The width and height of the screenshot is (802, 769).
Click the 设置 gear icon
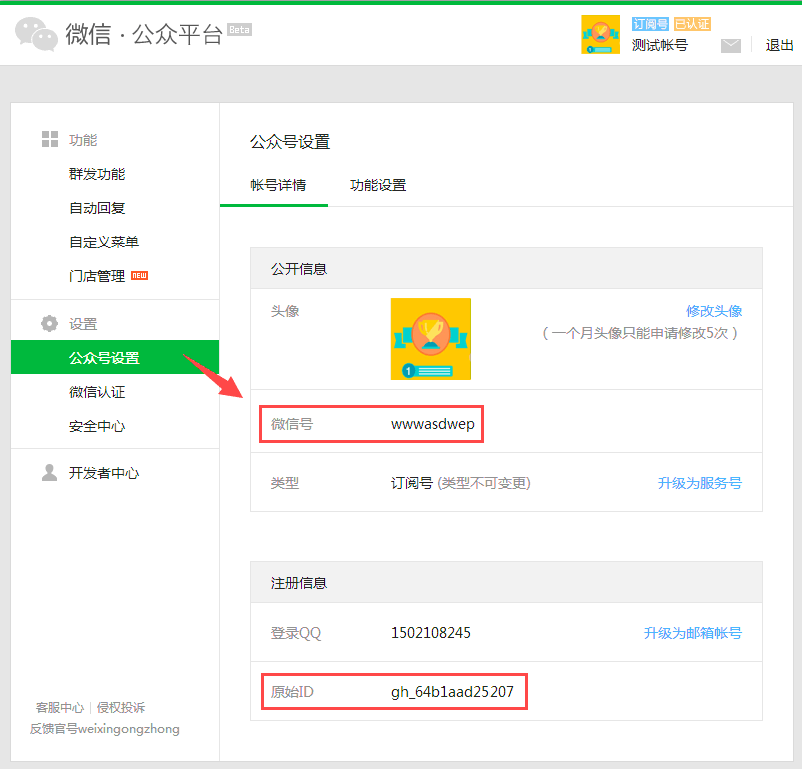coord(50,324)
